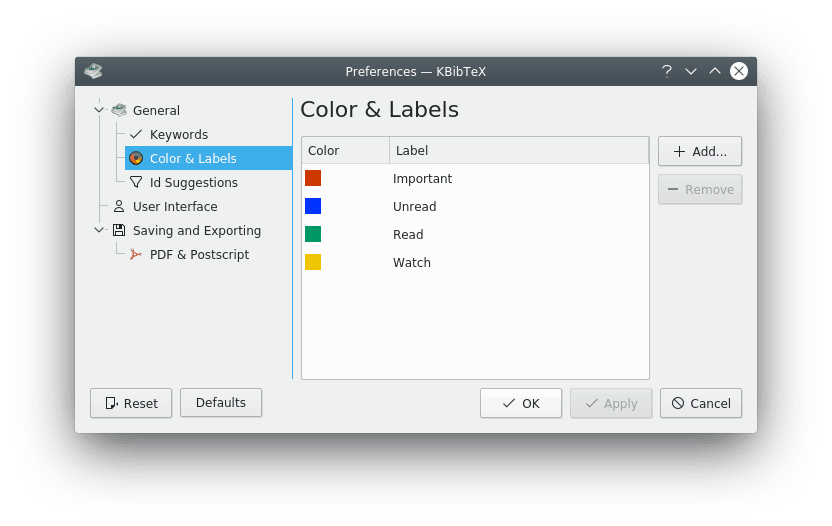Select the Color & Labels tree entry
Image resolution: width=832 pixels, height=526 pixels.
tap(209, 158)
